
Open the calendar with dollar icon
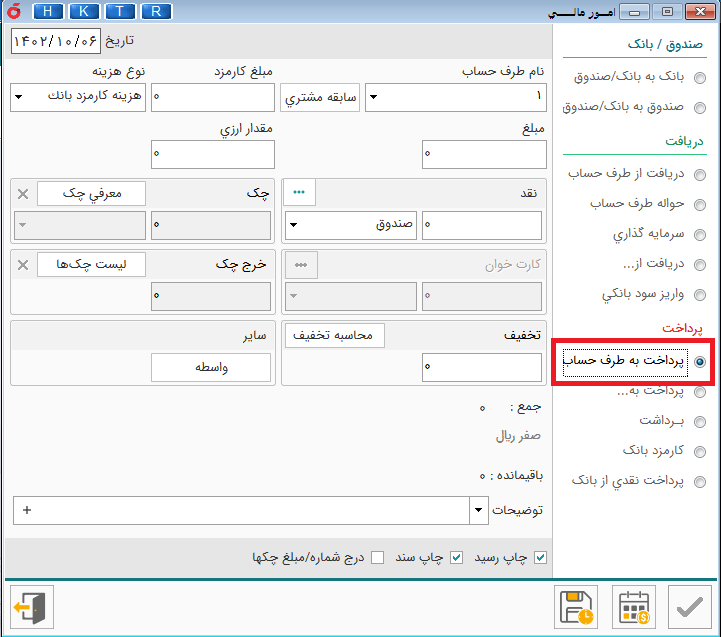click(633, 608)
